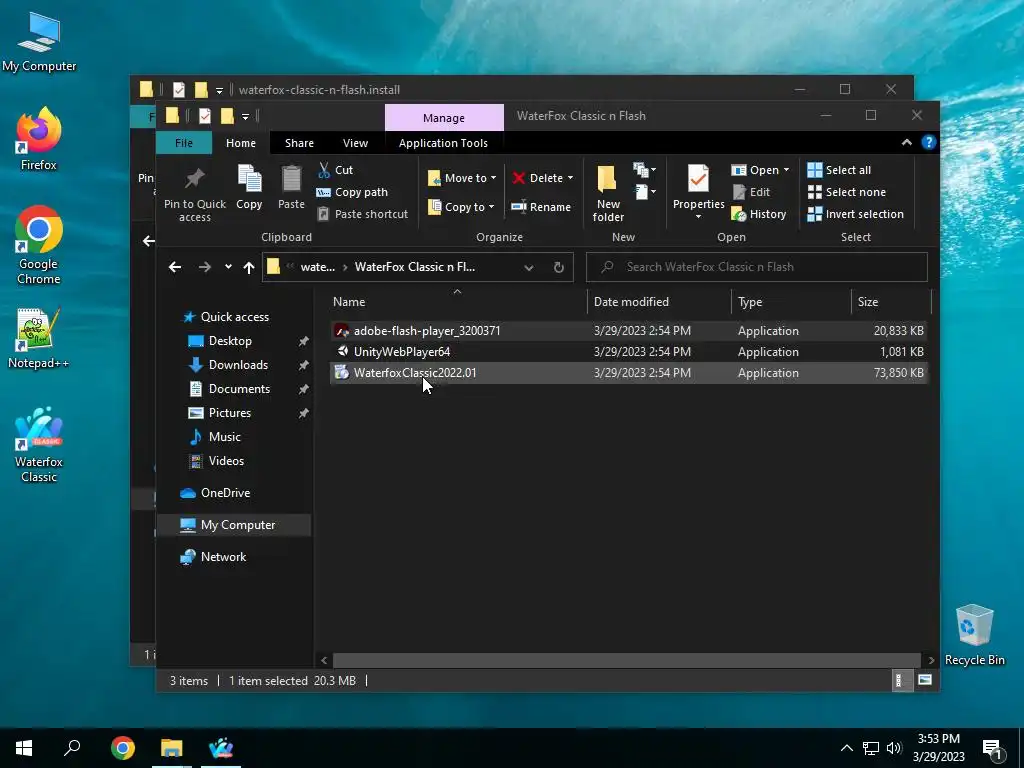Select UnityWebPlayer64 file
Screen dimensions: 1024x768
click(x=628, y=351)
